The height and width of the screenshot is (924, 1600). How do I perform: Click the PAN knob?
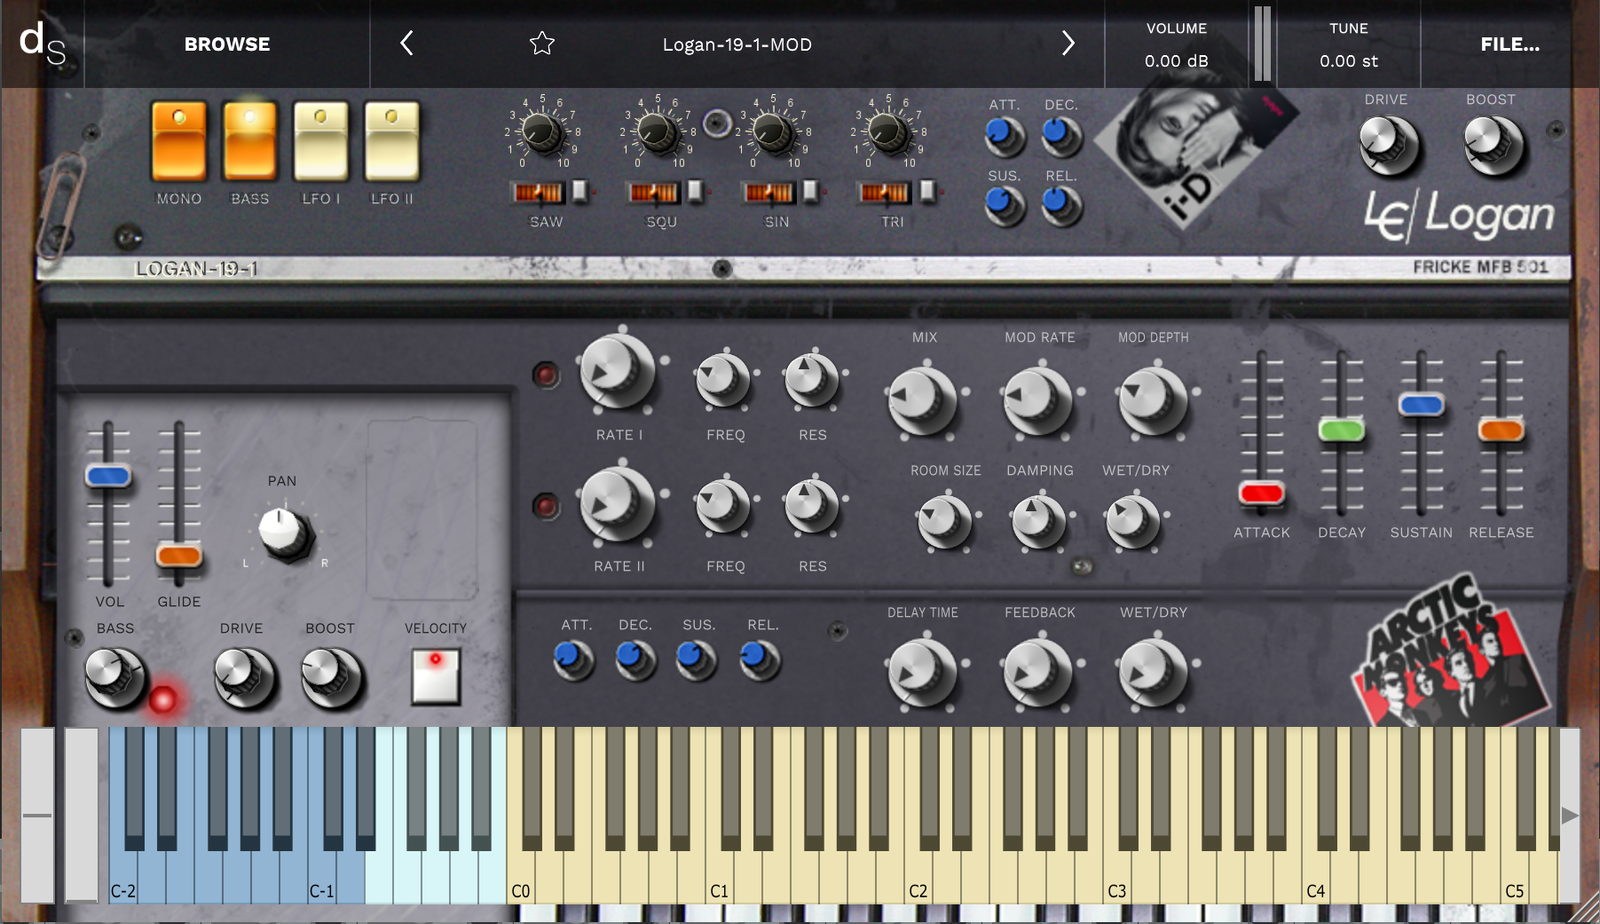[284, 531]
